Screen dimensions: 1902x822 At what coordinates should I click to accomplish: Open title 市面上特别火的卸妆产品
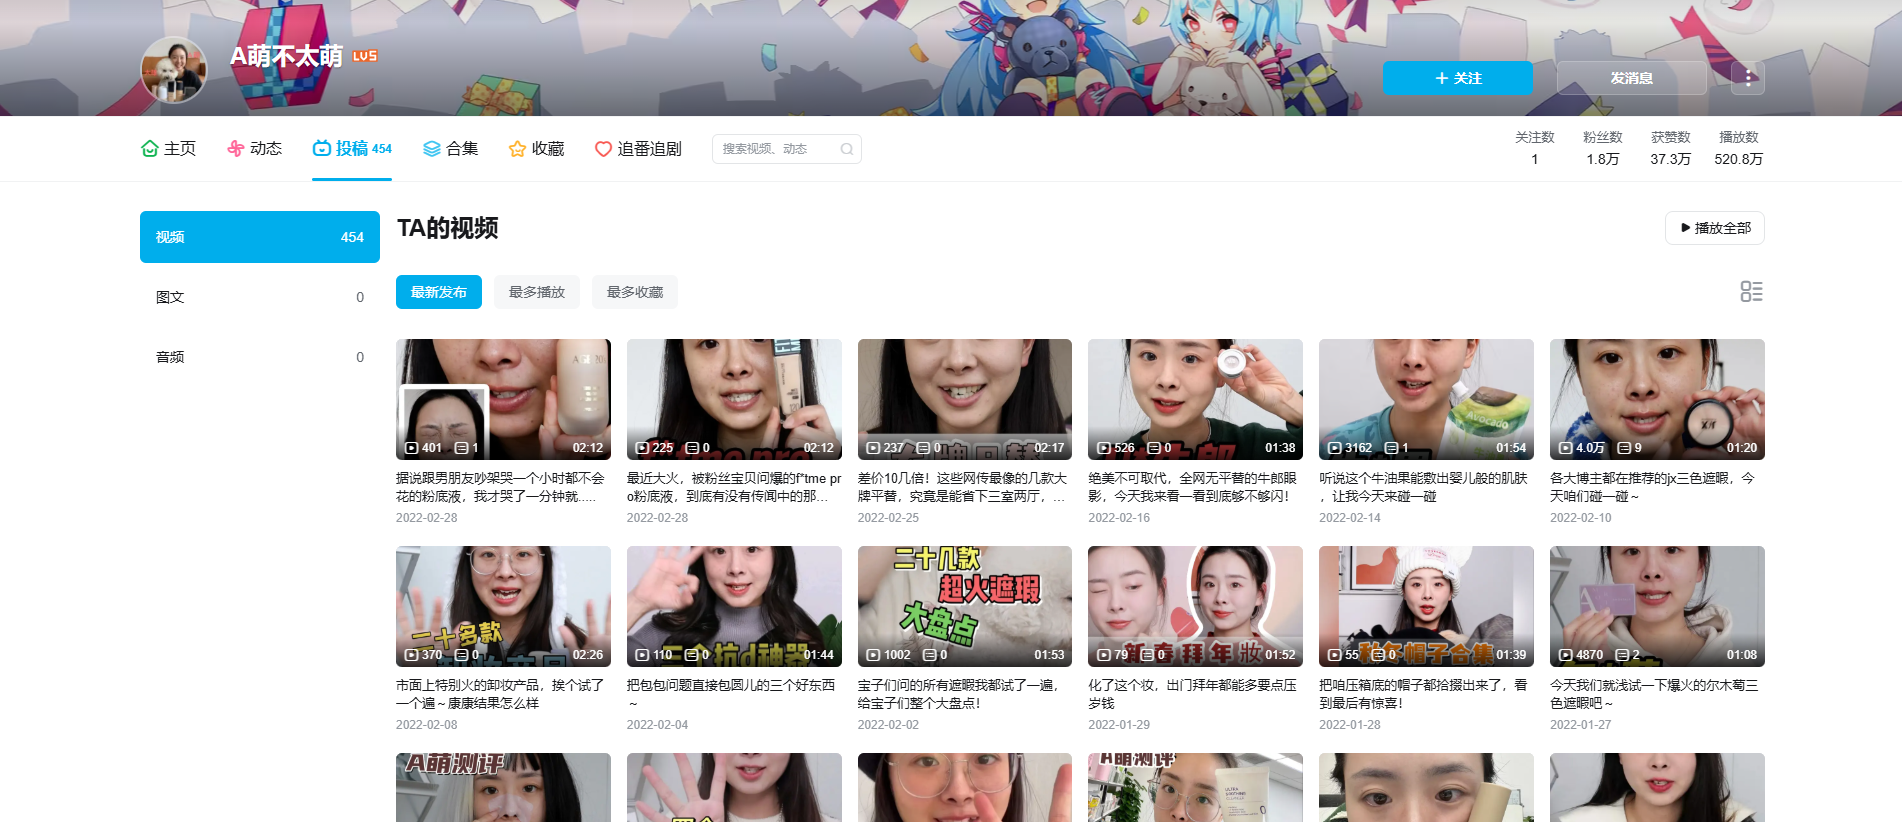[x=501, y=694]
